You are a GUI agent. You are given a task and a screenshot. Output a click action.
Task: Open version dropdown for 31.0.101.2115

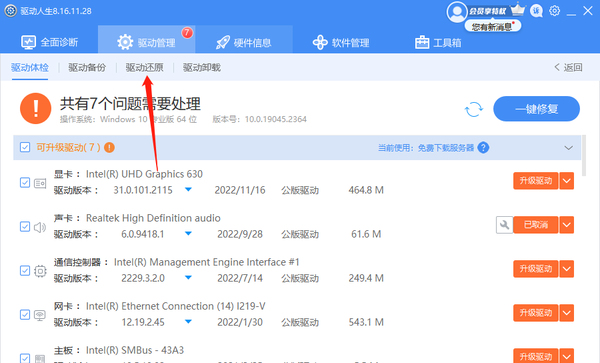tap(188, 190)
